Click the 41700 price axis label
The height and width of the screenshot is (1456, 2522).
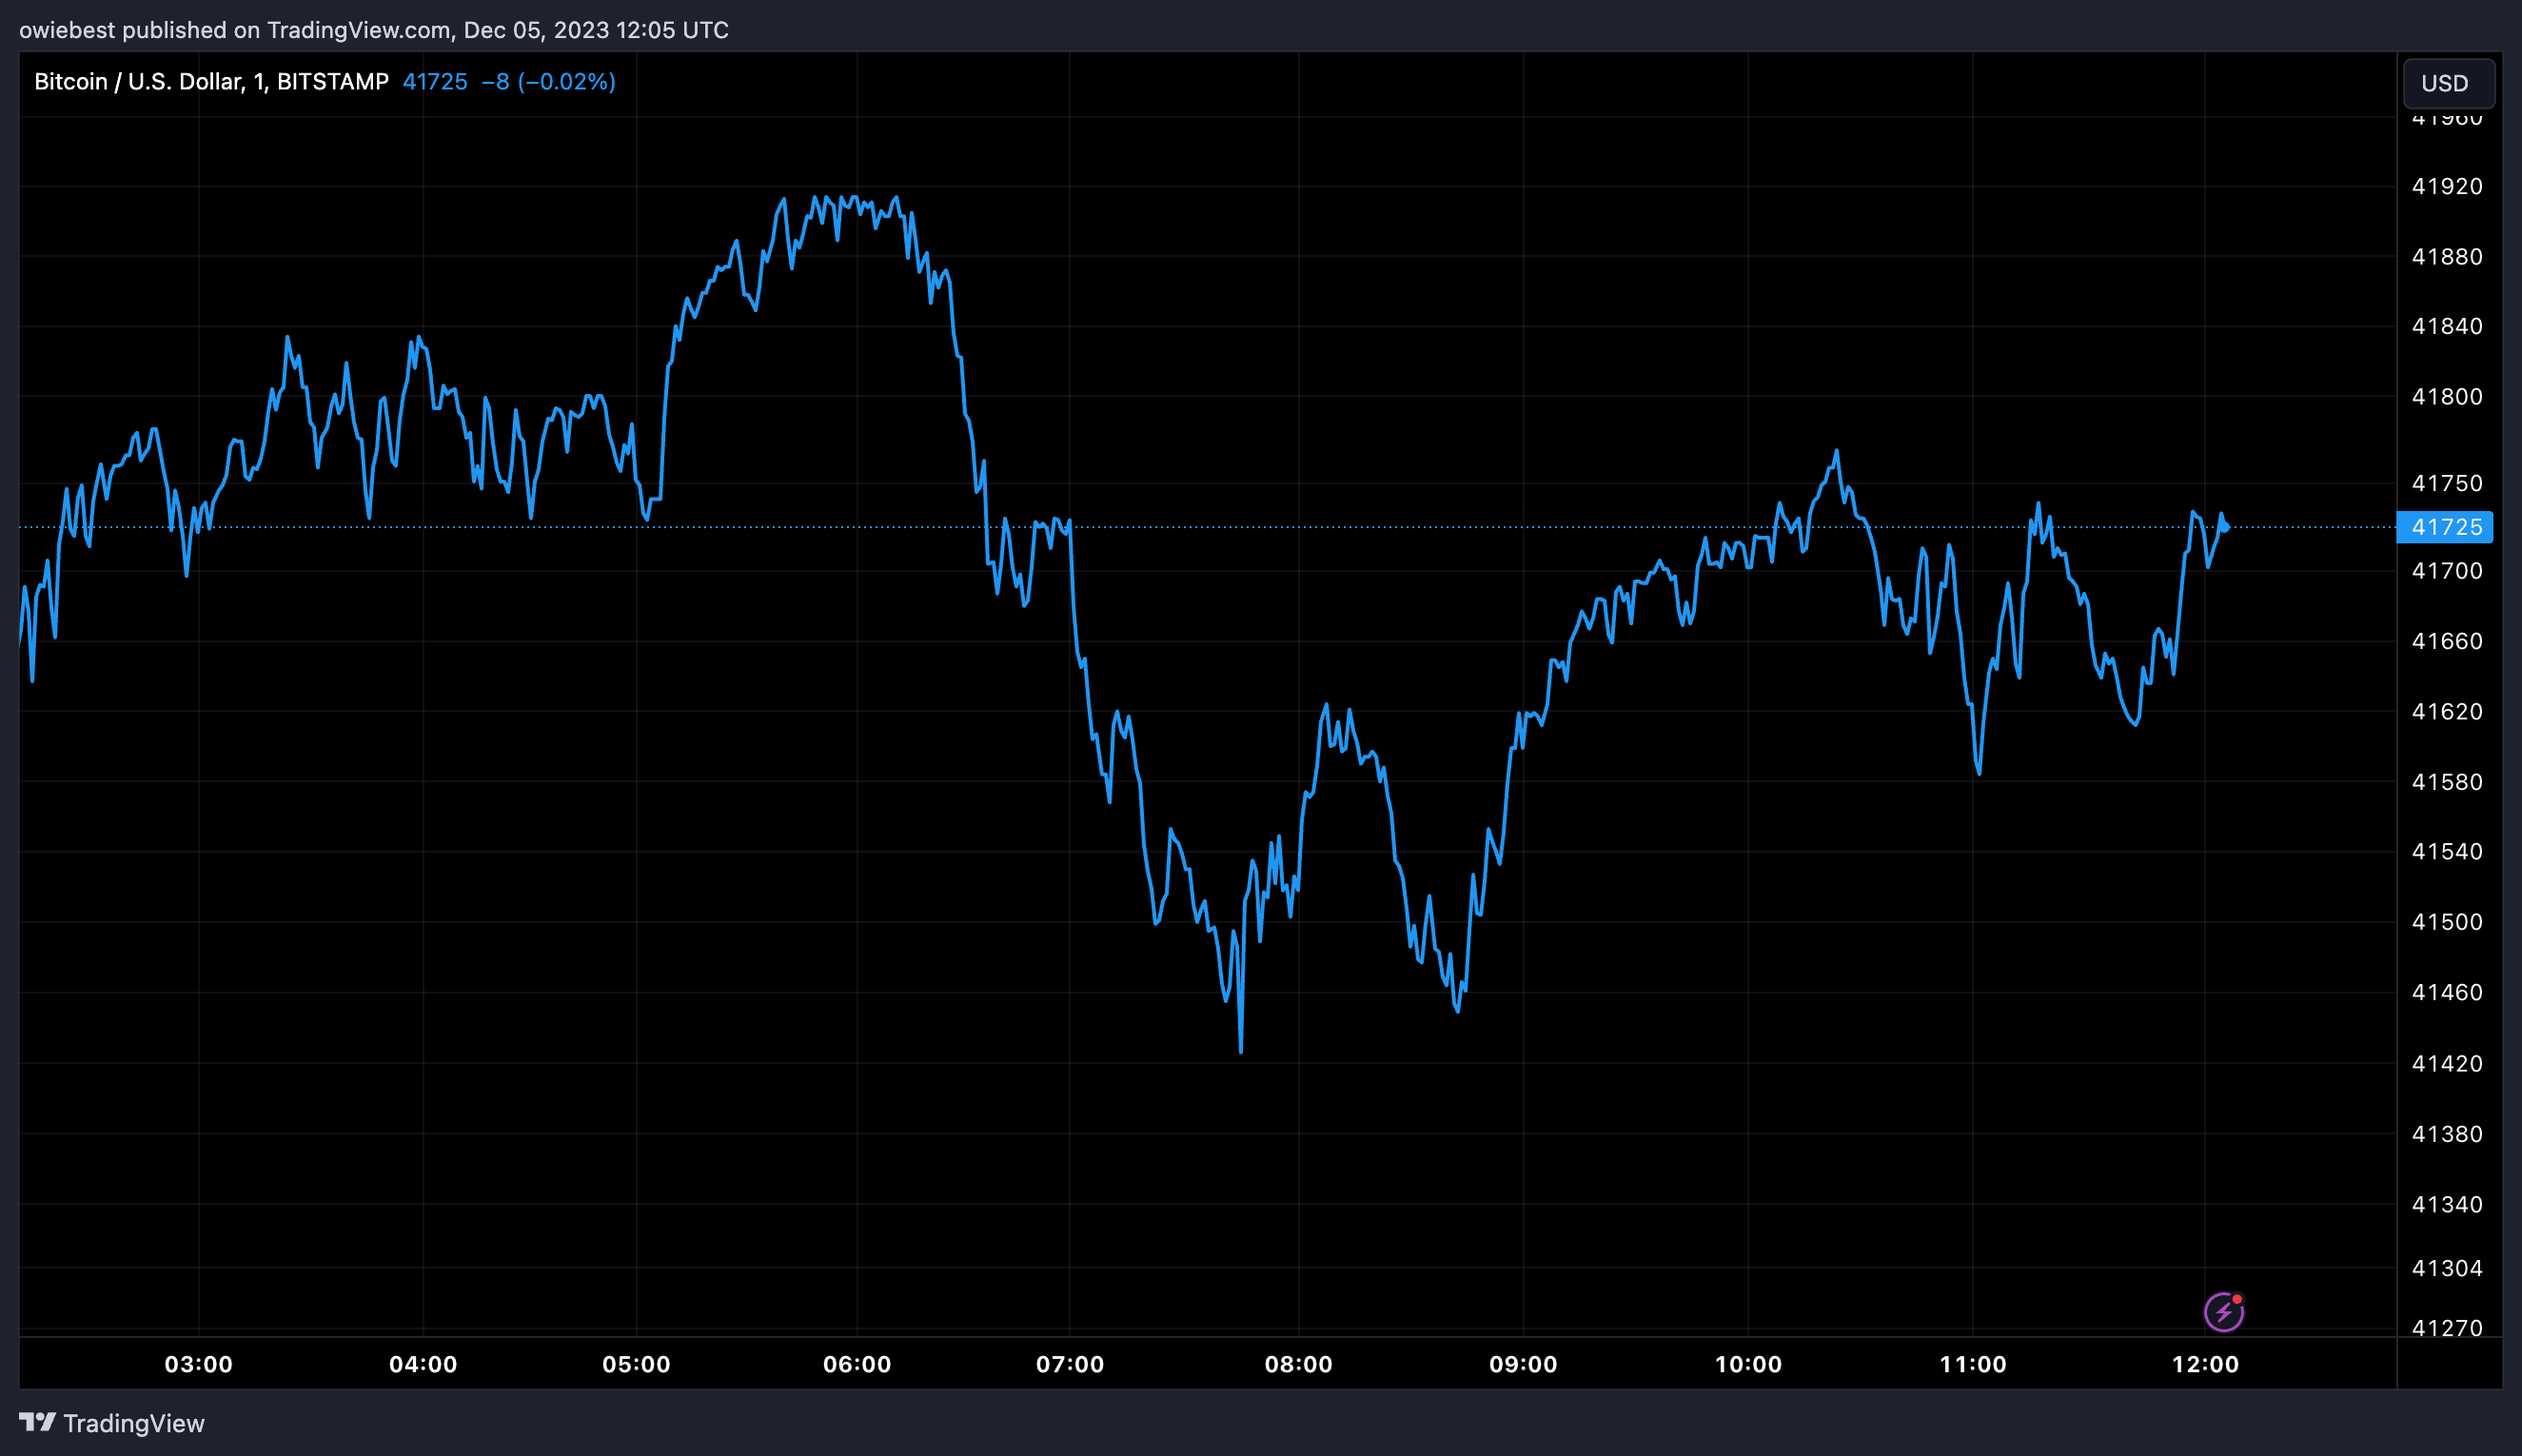click(x=2447, y=571)
